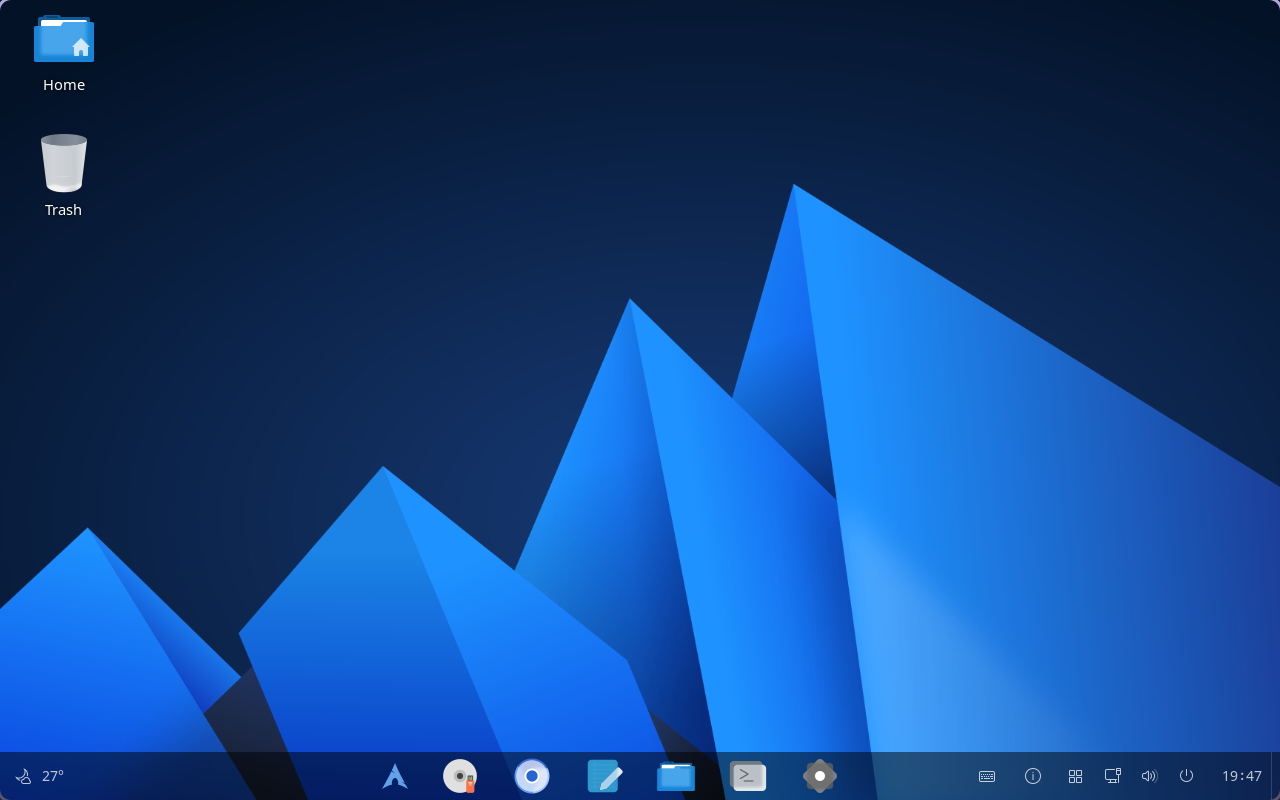Click the show desktop strip at panel edge
Viewport: 1280px width, 800px height.
point(1275,776)
